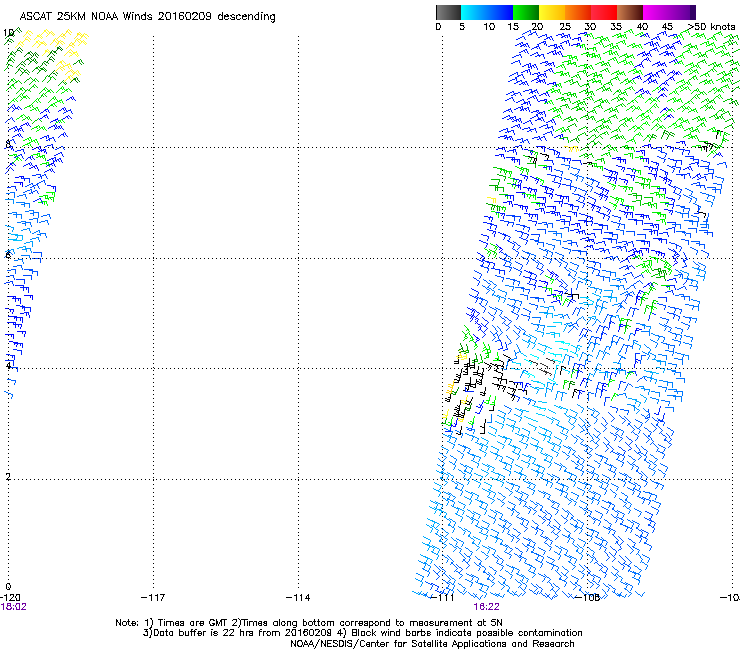Screen dimensions: 740x650
Task: Click the '40' color bar scale label
Action: click(642, 26)
